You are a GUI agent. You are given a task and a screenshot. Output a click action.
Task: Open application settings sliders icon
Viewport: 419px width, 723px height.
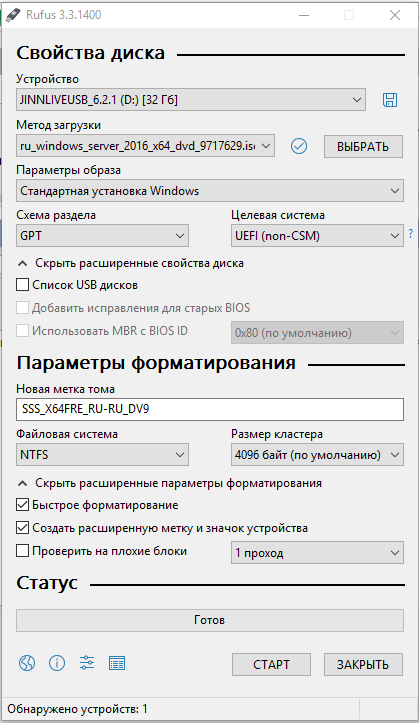pyautogui.click(x=87, y=663)
